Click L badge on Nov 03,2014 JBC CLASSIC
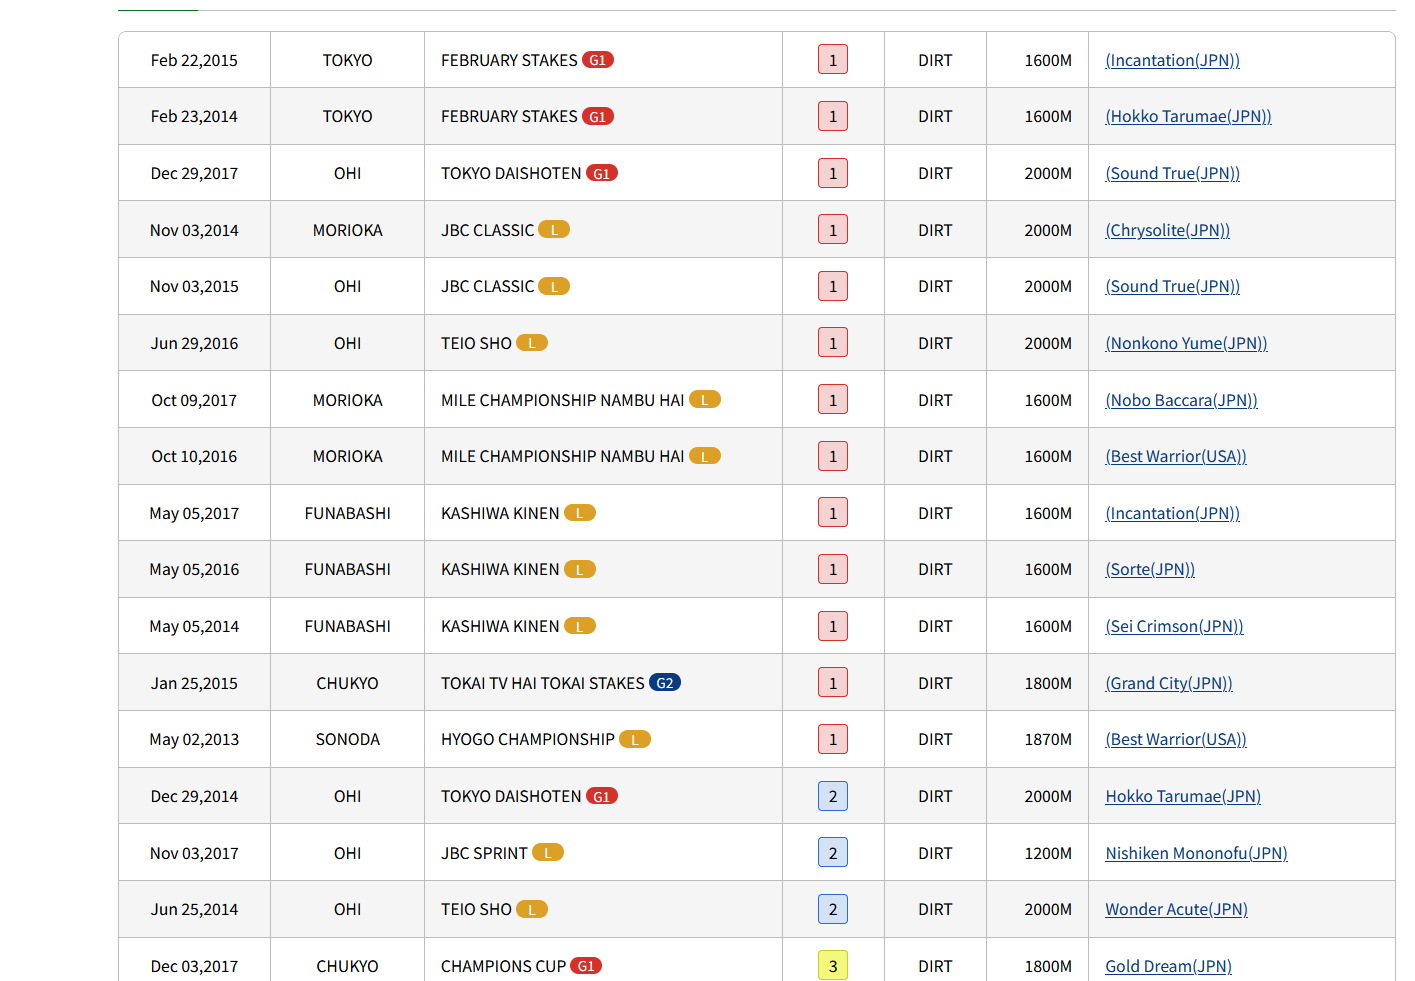Screen dimensions: 1415x981 coord(554,230)
